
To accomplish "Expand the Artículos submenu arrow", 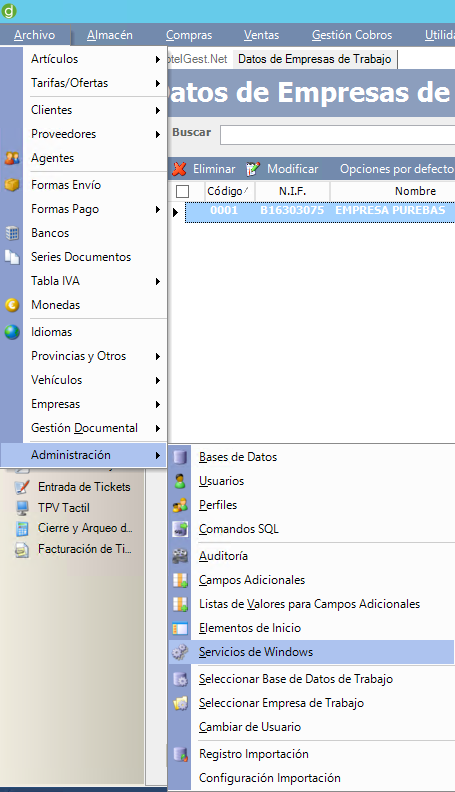I will (x=158, y=60).
